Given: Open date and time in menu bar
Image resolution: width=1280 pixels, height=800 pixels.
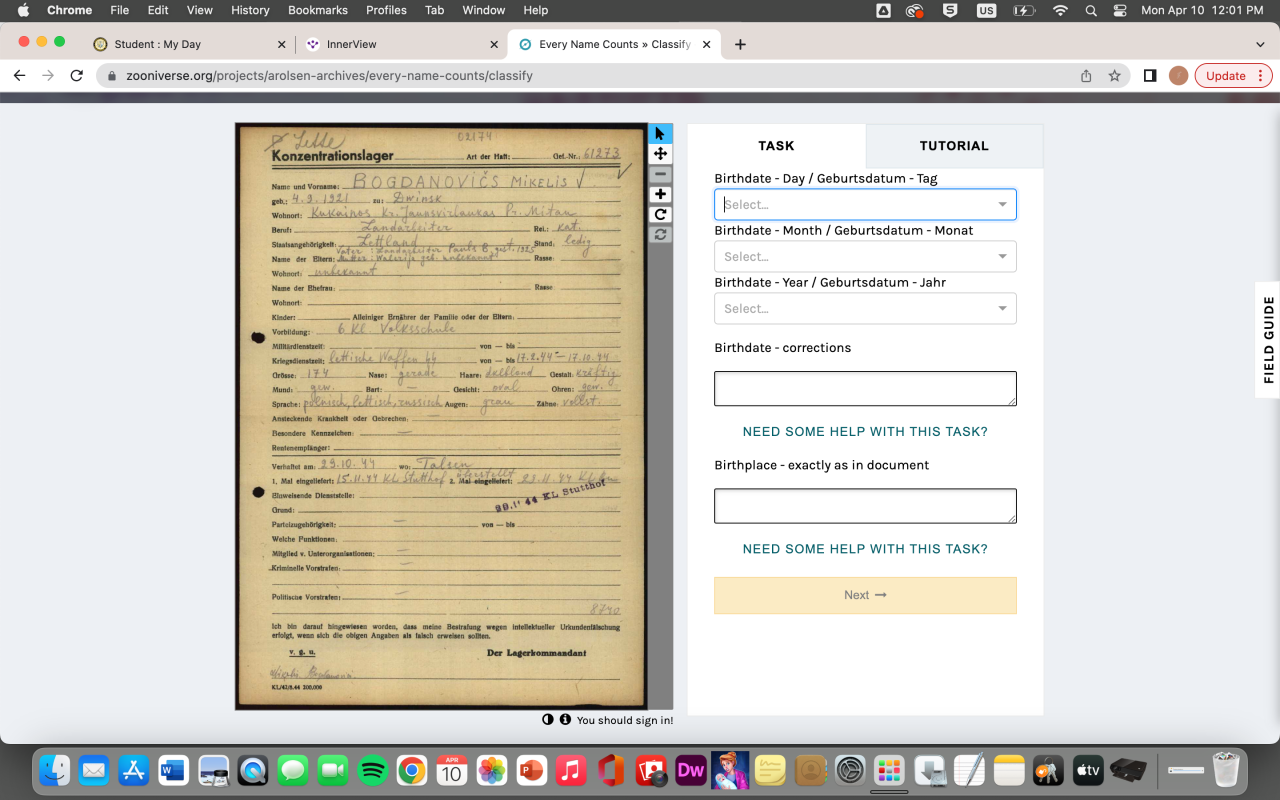Looking at the screenshot, I should pos(1202,10).
